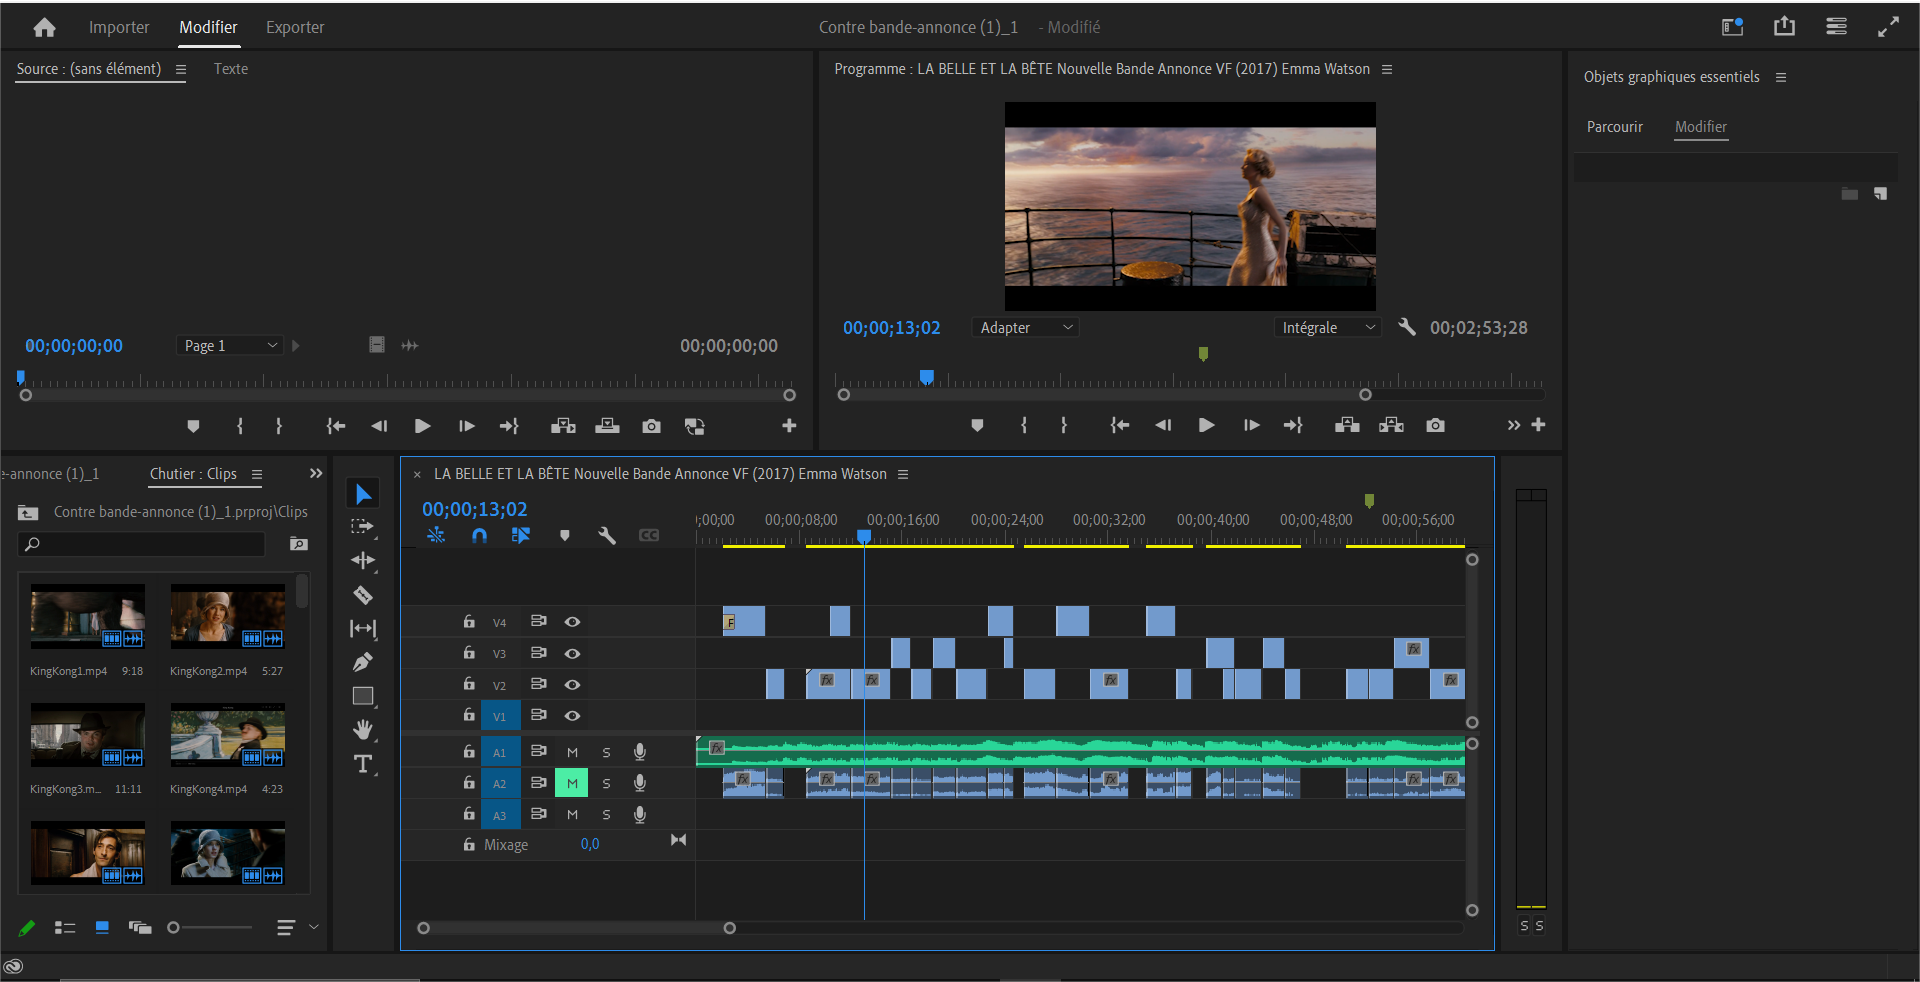Open the Chutier : Clips tab
The width and height of the screenshot is (1920, 982).
[x=193, y=474]
